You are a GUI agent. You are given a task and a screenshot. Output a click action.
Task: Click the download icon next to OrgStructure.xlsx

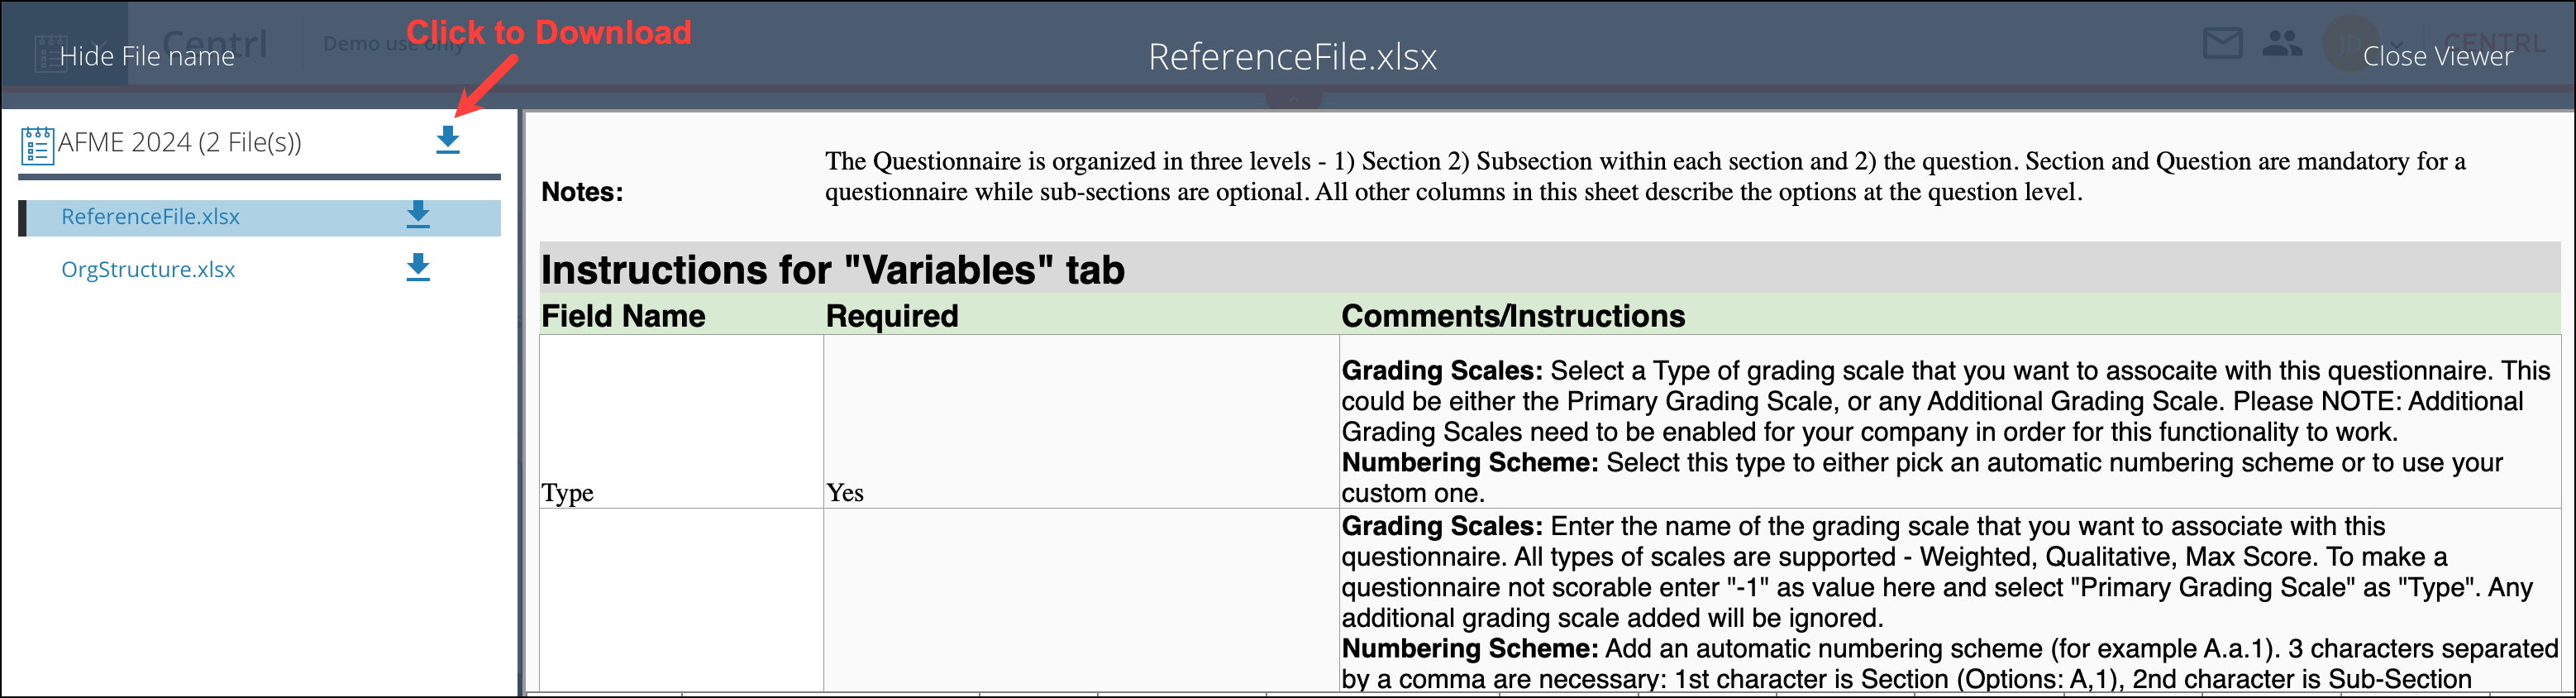point(418,268)
